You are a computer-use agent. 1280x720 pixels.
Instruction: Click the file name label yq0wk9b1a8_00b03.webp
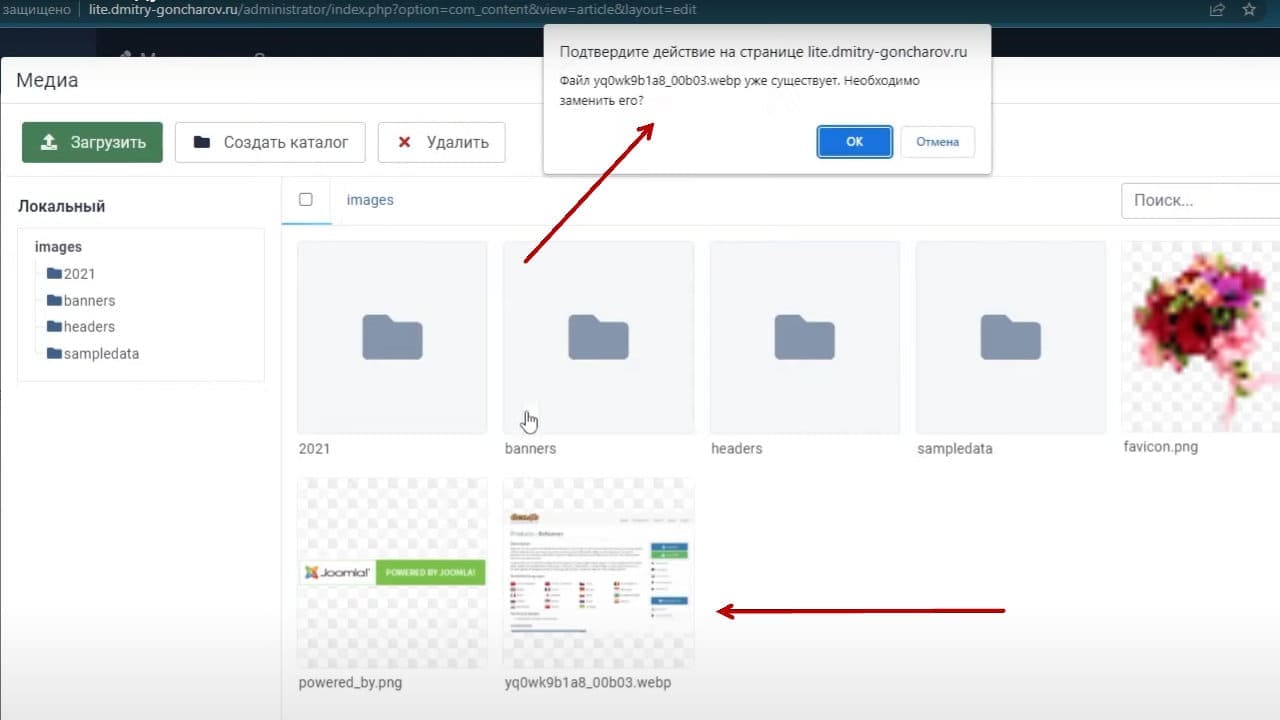tap(588, 683)
